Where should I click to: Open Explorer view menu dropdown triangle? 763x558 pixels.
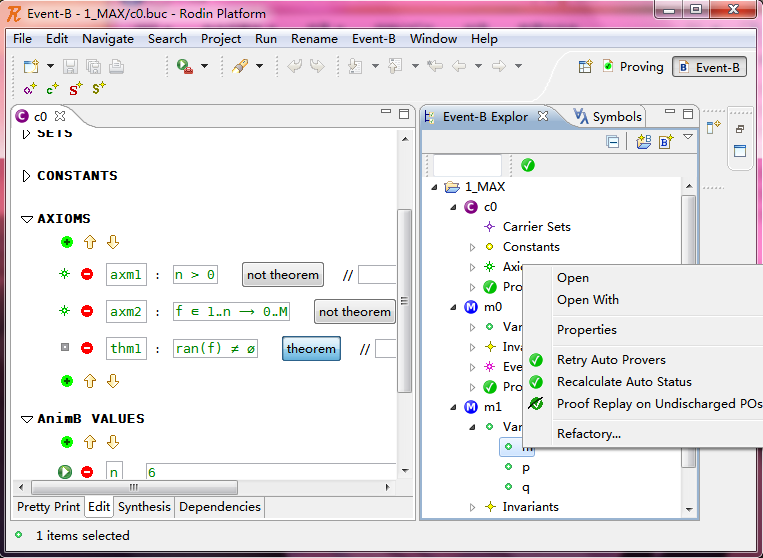[x=688, y=137]
